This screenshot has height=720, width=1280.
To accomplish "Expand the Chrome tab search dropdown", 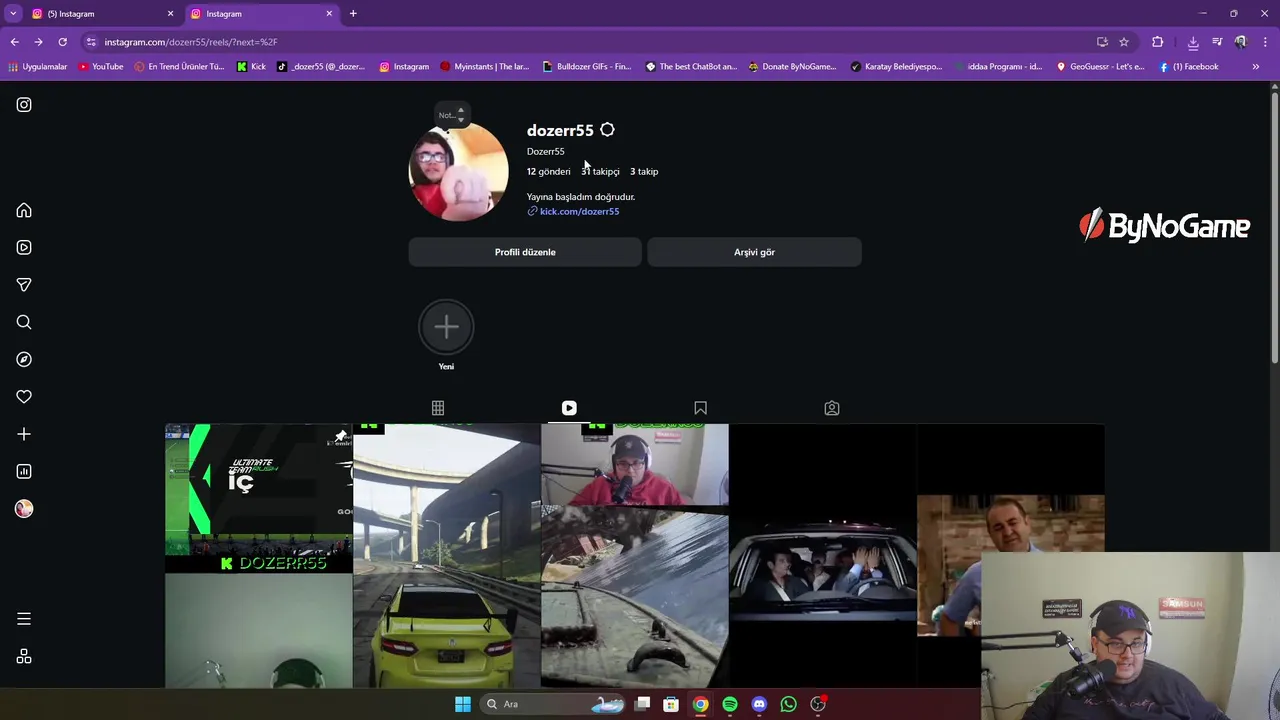I will pos(13,13).
